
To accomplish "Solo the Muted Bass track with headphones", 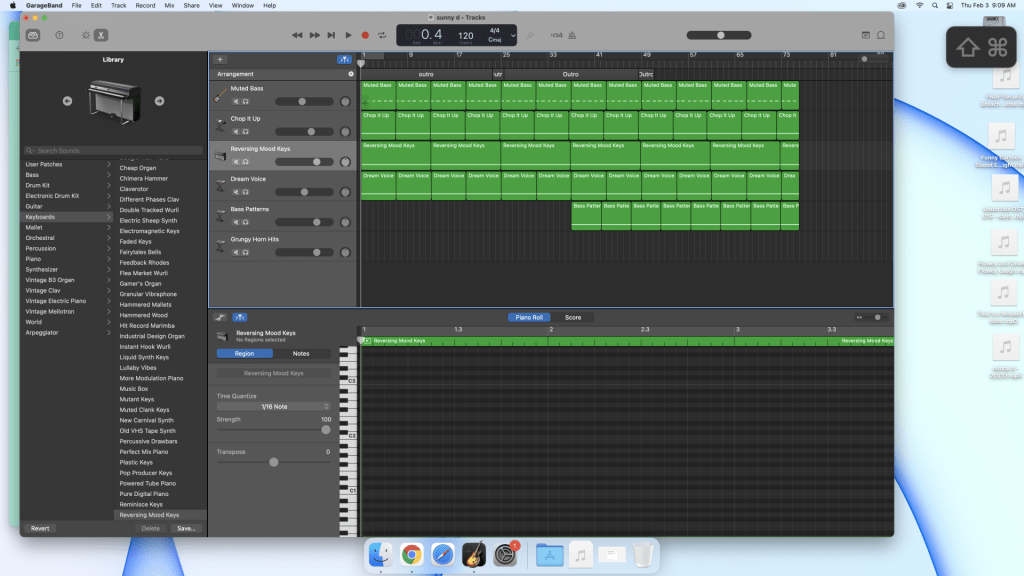I will pyautogui.click(x=246, y=102).
